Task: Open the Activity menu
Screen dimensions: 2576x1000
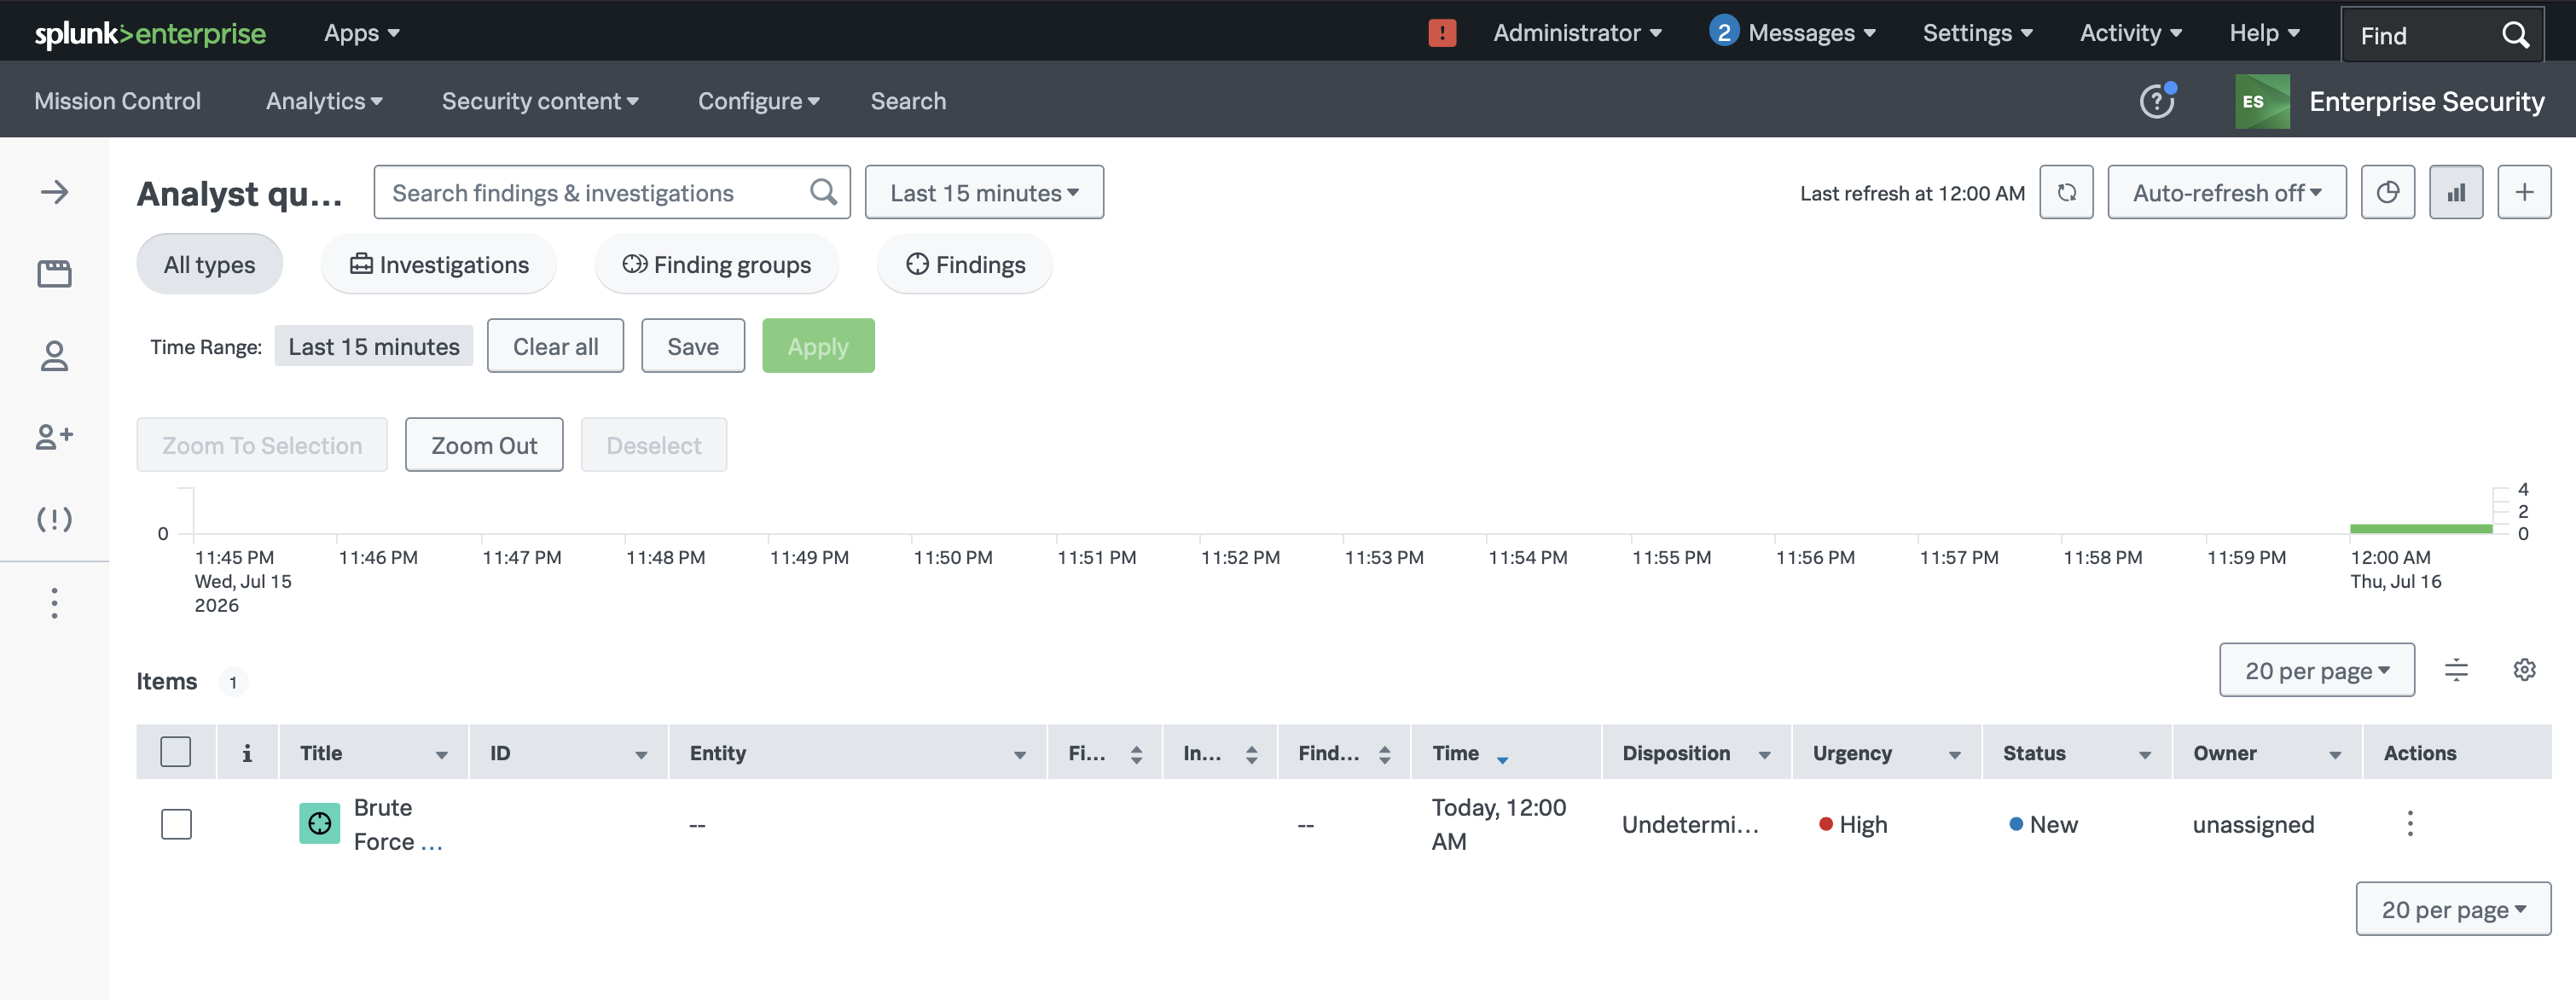Action: 2130,33
